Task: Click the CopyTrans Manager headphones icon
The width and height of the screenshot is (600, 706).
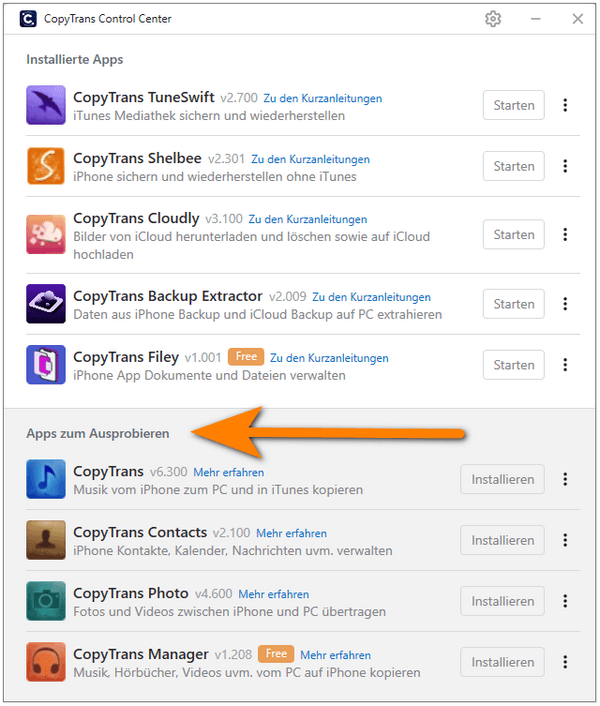Action: point(45,662)
